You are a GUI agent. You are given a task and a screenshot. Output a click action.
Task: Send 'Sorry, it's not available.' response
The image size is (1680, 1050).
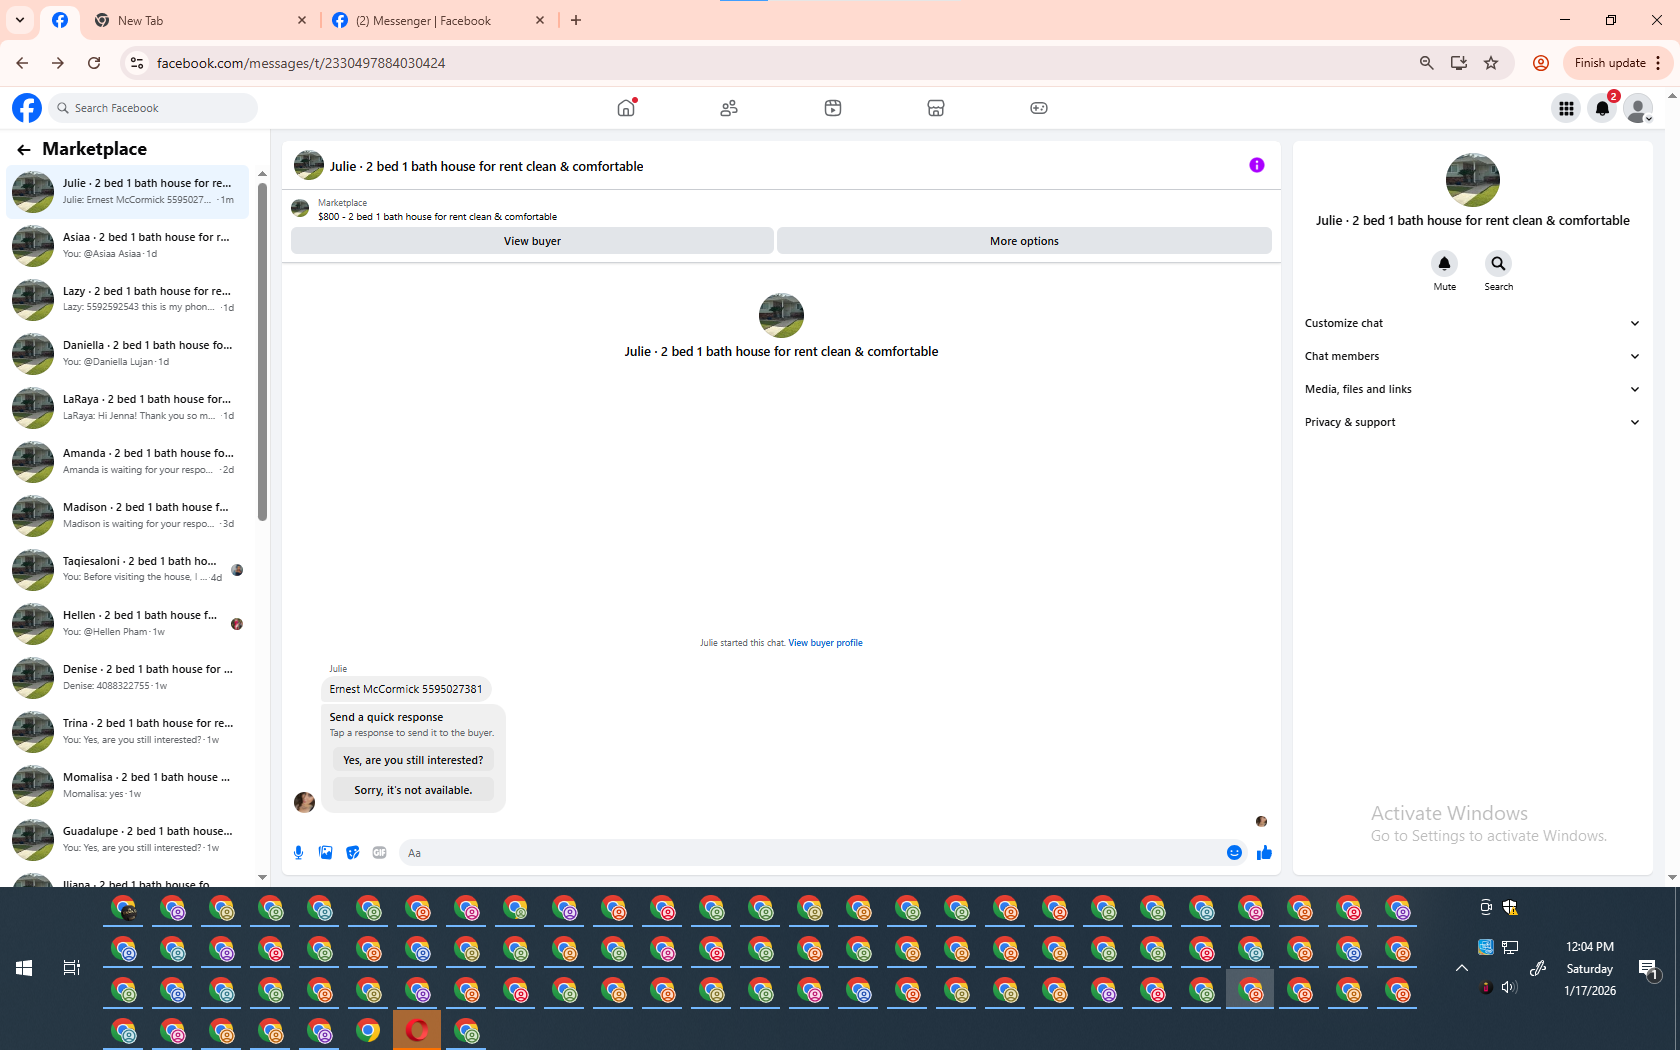coord(413,790)
